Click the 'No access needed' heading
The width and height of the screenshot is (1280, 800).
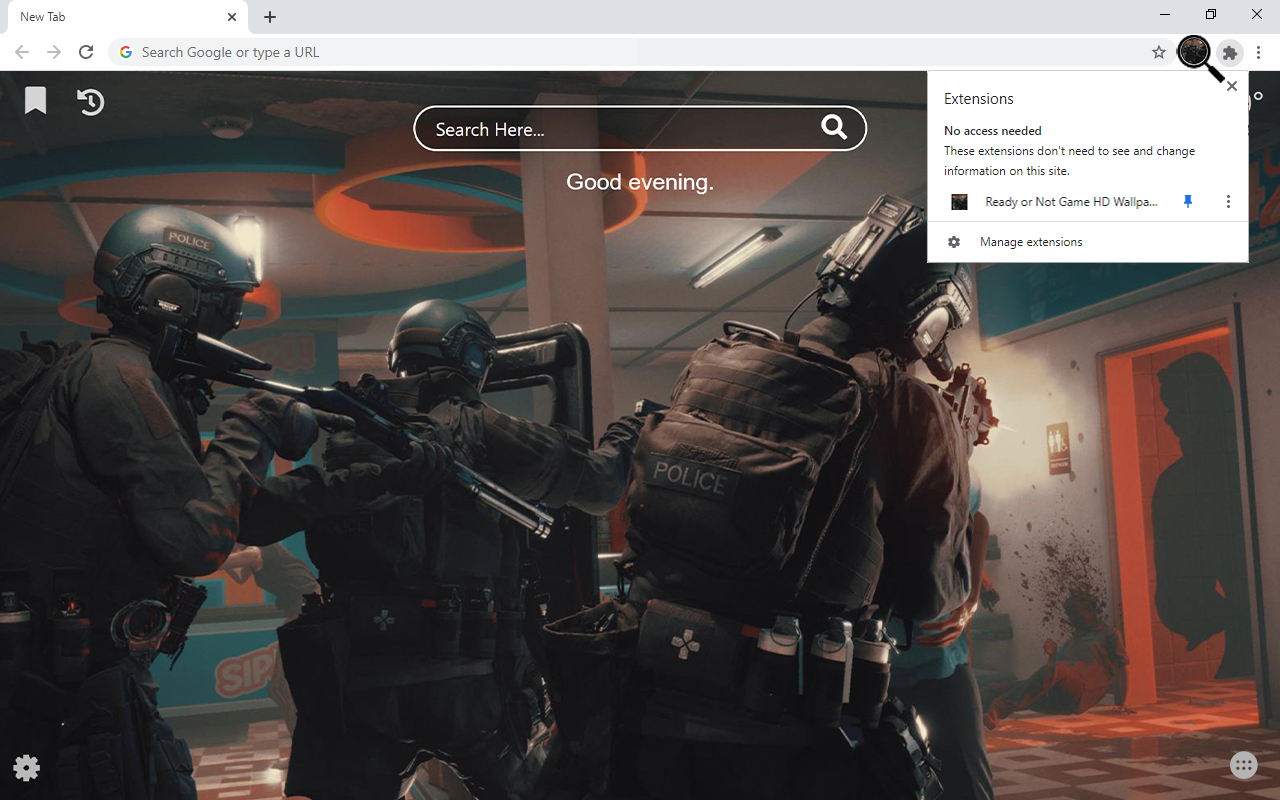pyautogui.click(x=993, y=131)
